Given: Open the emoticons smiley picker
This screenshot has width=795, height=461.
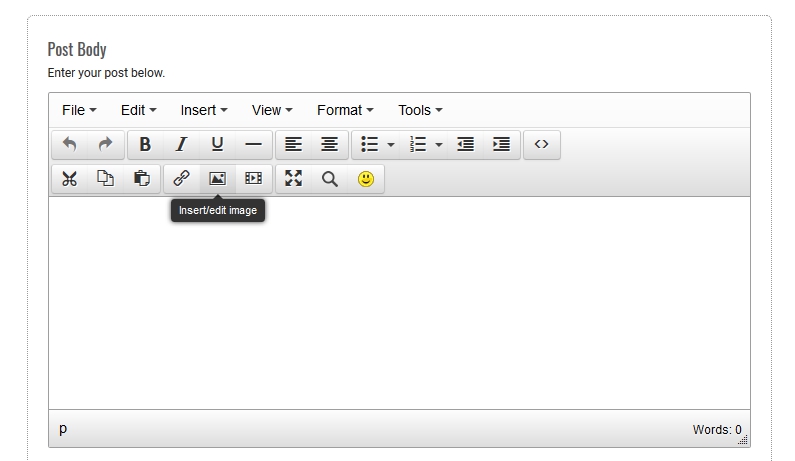Looking at the screenshot, I should coord(366,179).
